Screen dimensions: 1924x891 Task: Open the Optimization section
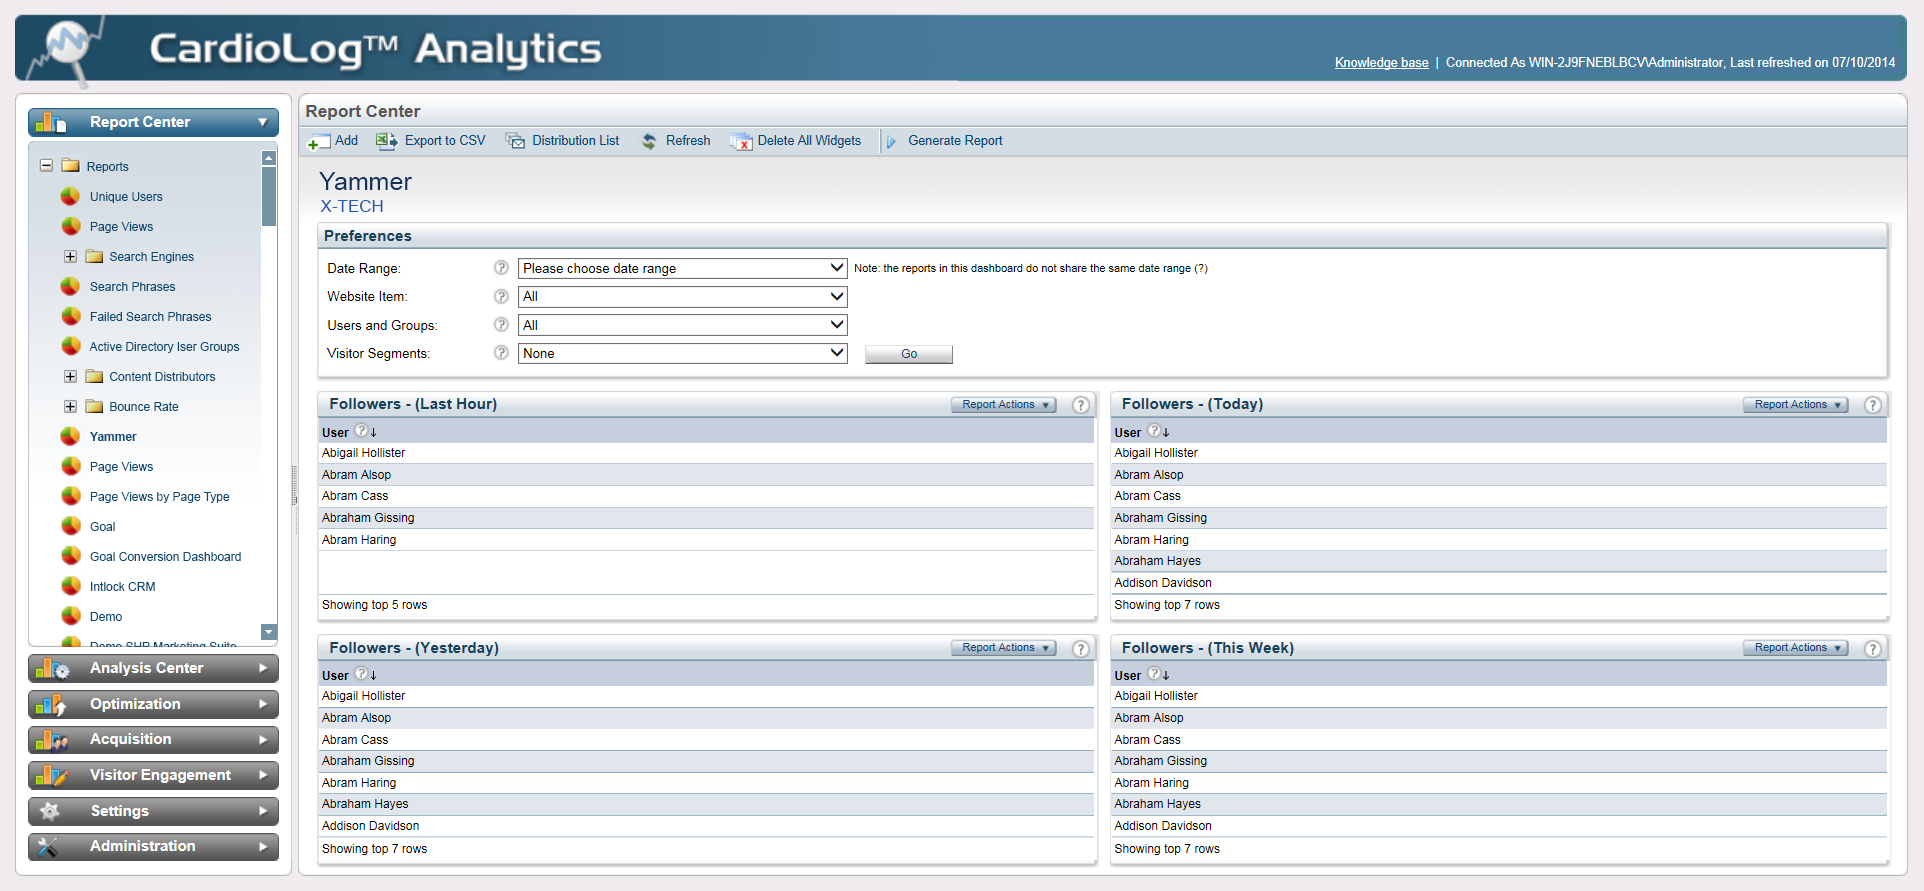point(153,704)
